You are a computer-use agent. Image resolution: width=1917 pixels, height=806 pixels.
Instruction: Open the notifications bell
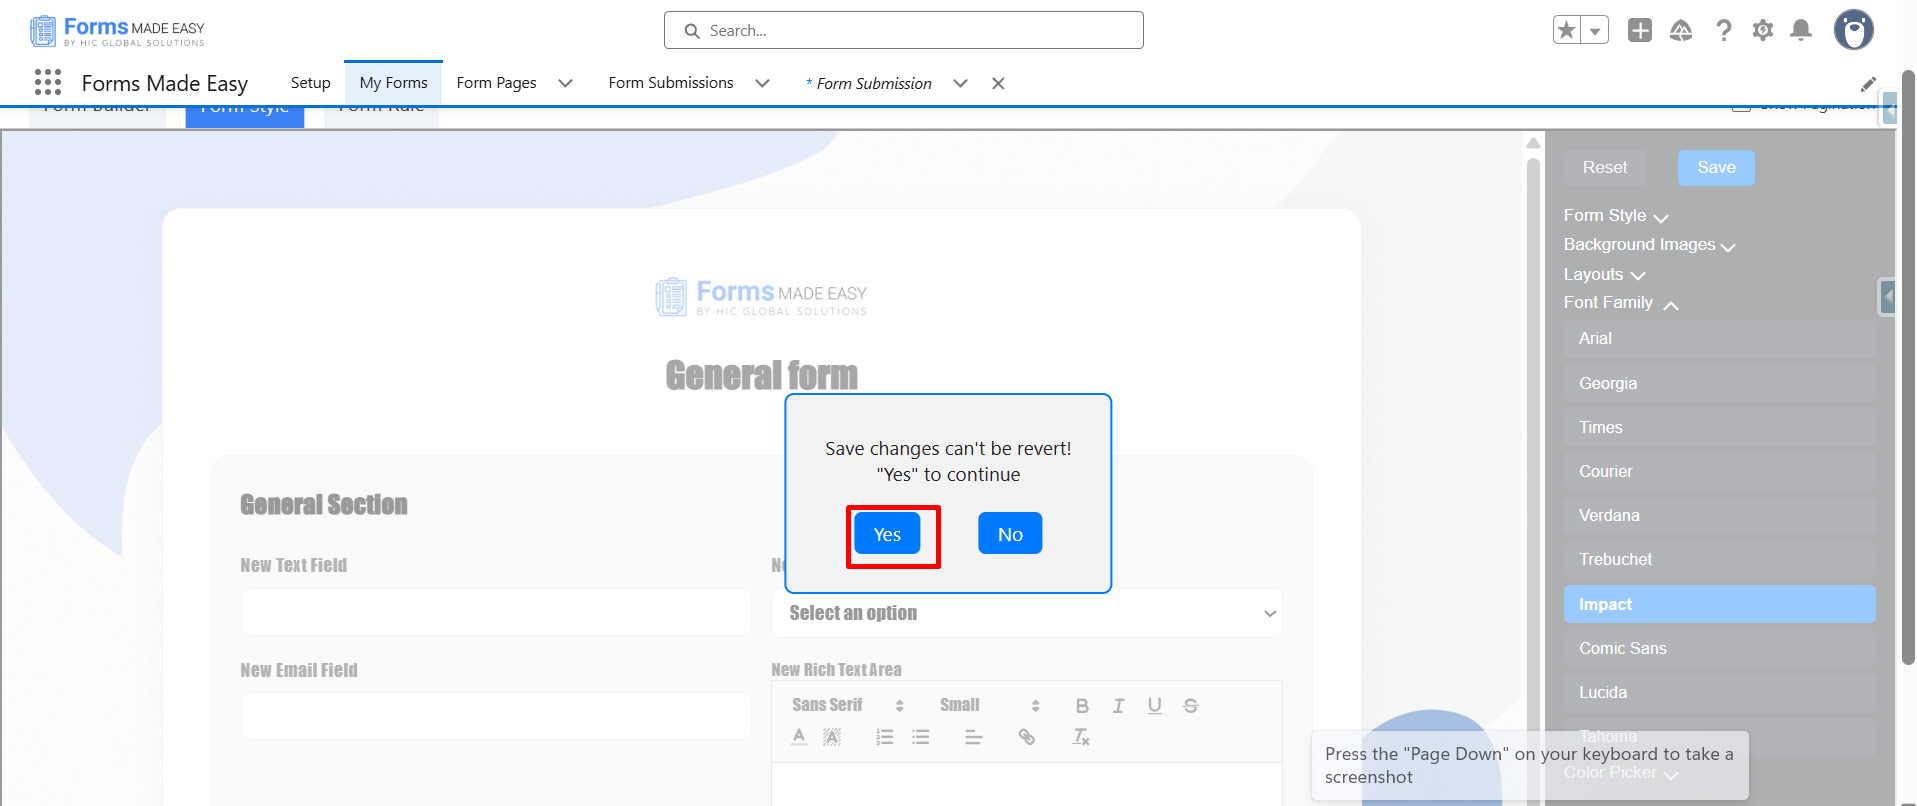[x=1801, y=31]
